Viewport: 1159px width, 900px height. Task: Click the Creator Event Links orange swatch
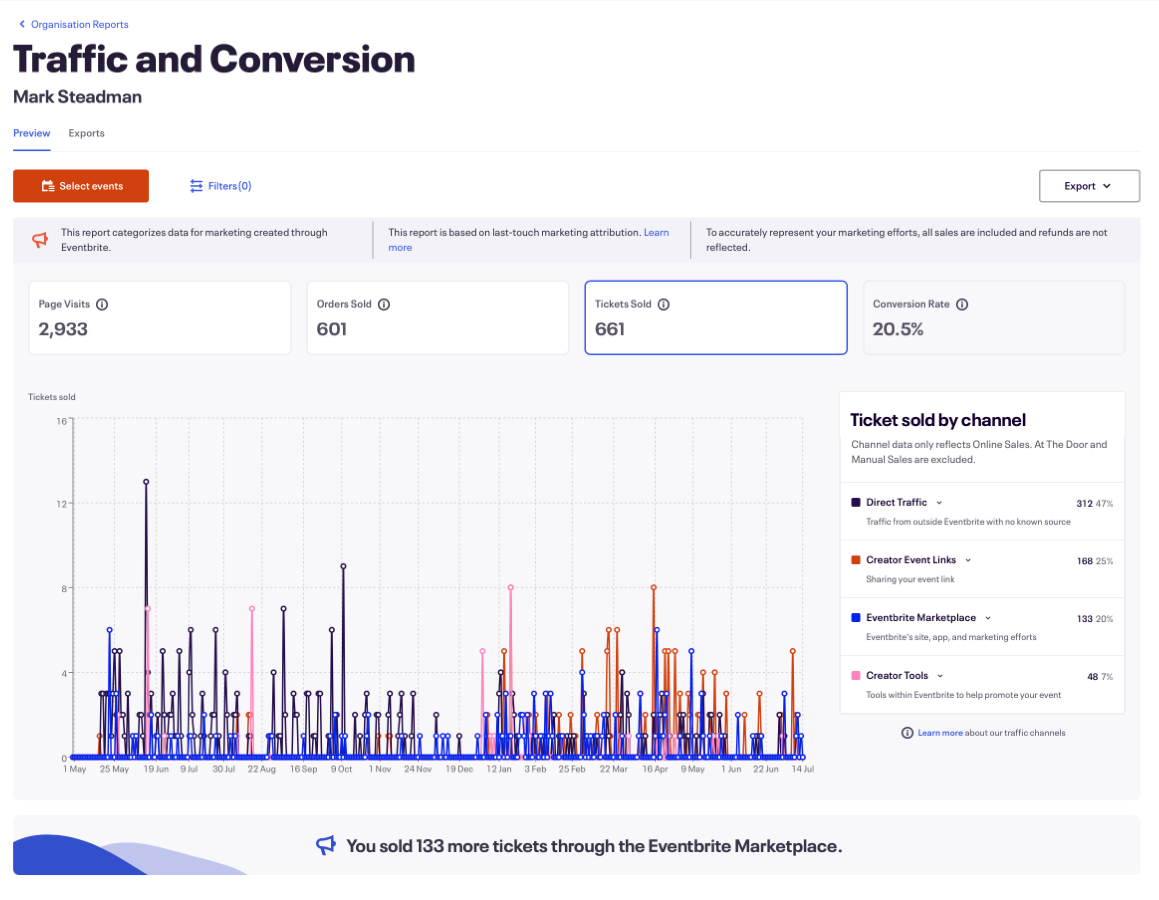[856, 560]
